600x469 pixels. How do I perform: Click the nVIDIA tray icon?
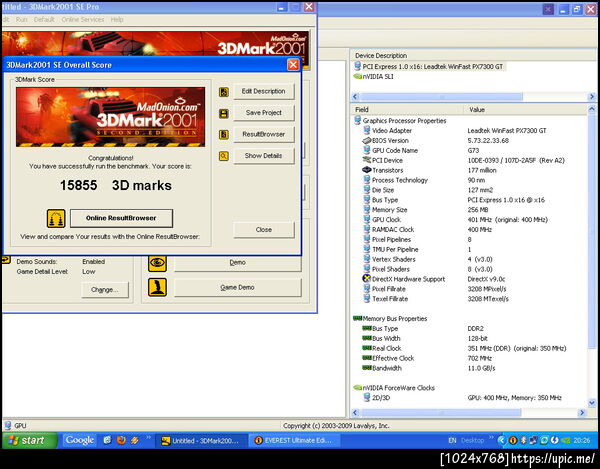[x=565, y=440]
